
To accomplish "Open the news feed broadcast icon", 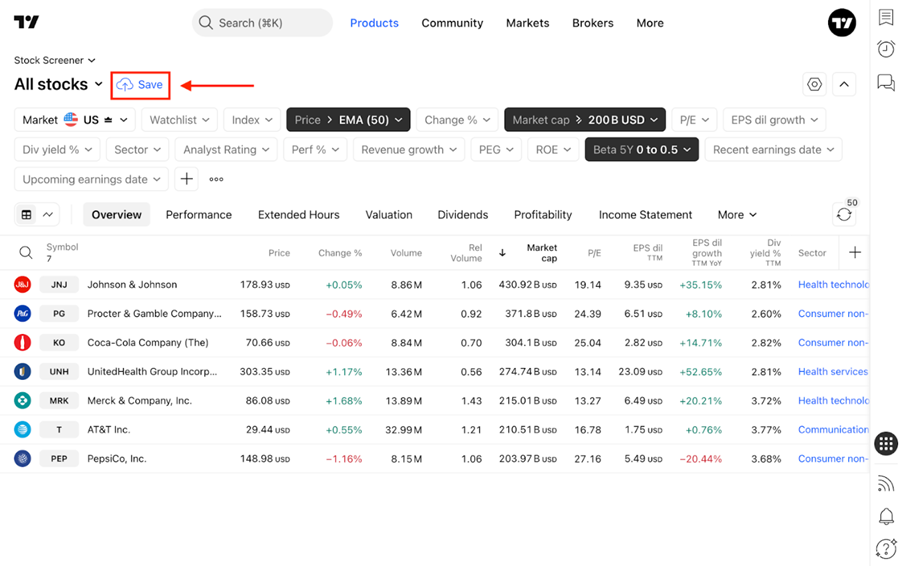I will tap(886, 483).
